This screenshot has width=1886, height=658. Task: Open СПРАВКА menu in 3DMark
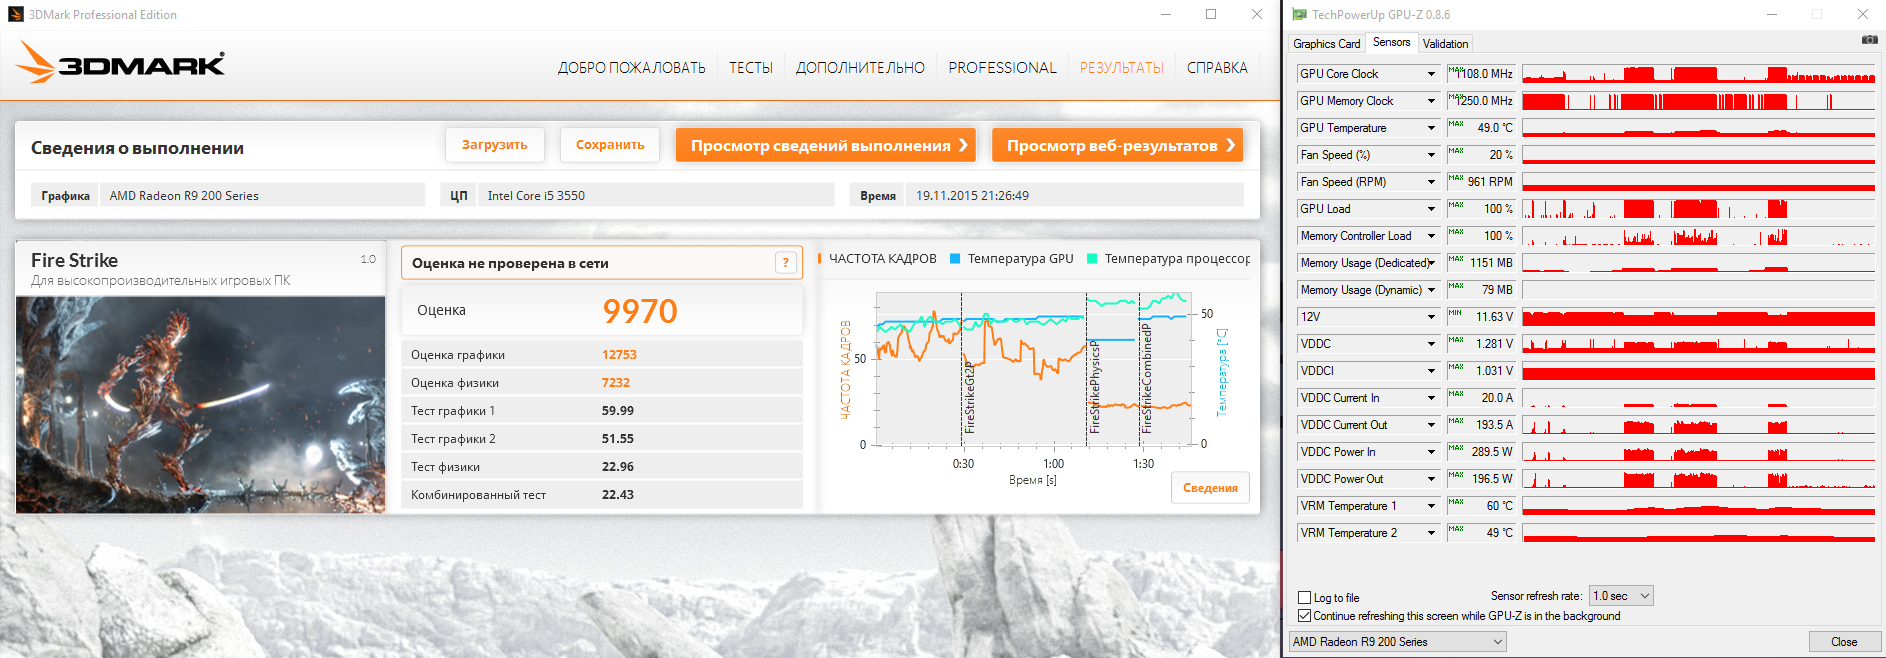coord(1217,68)
